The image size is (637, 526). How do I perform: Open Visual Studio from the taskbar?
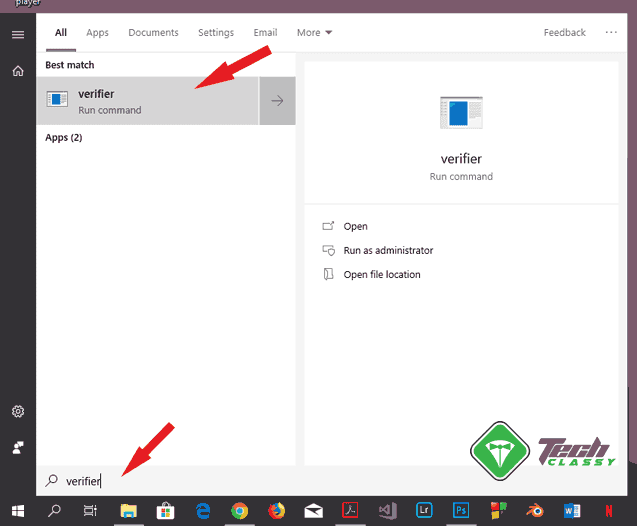(x=388, y=511)
